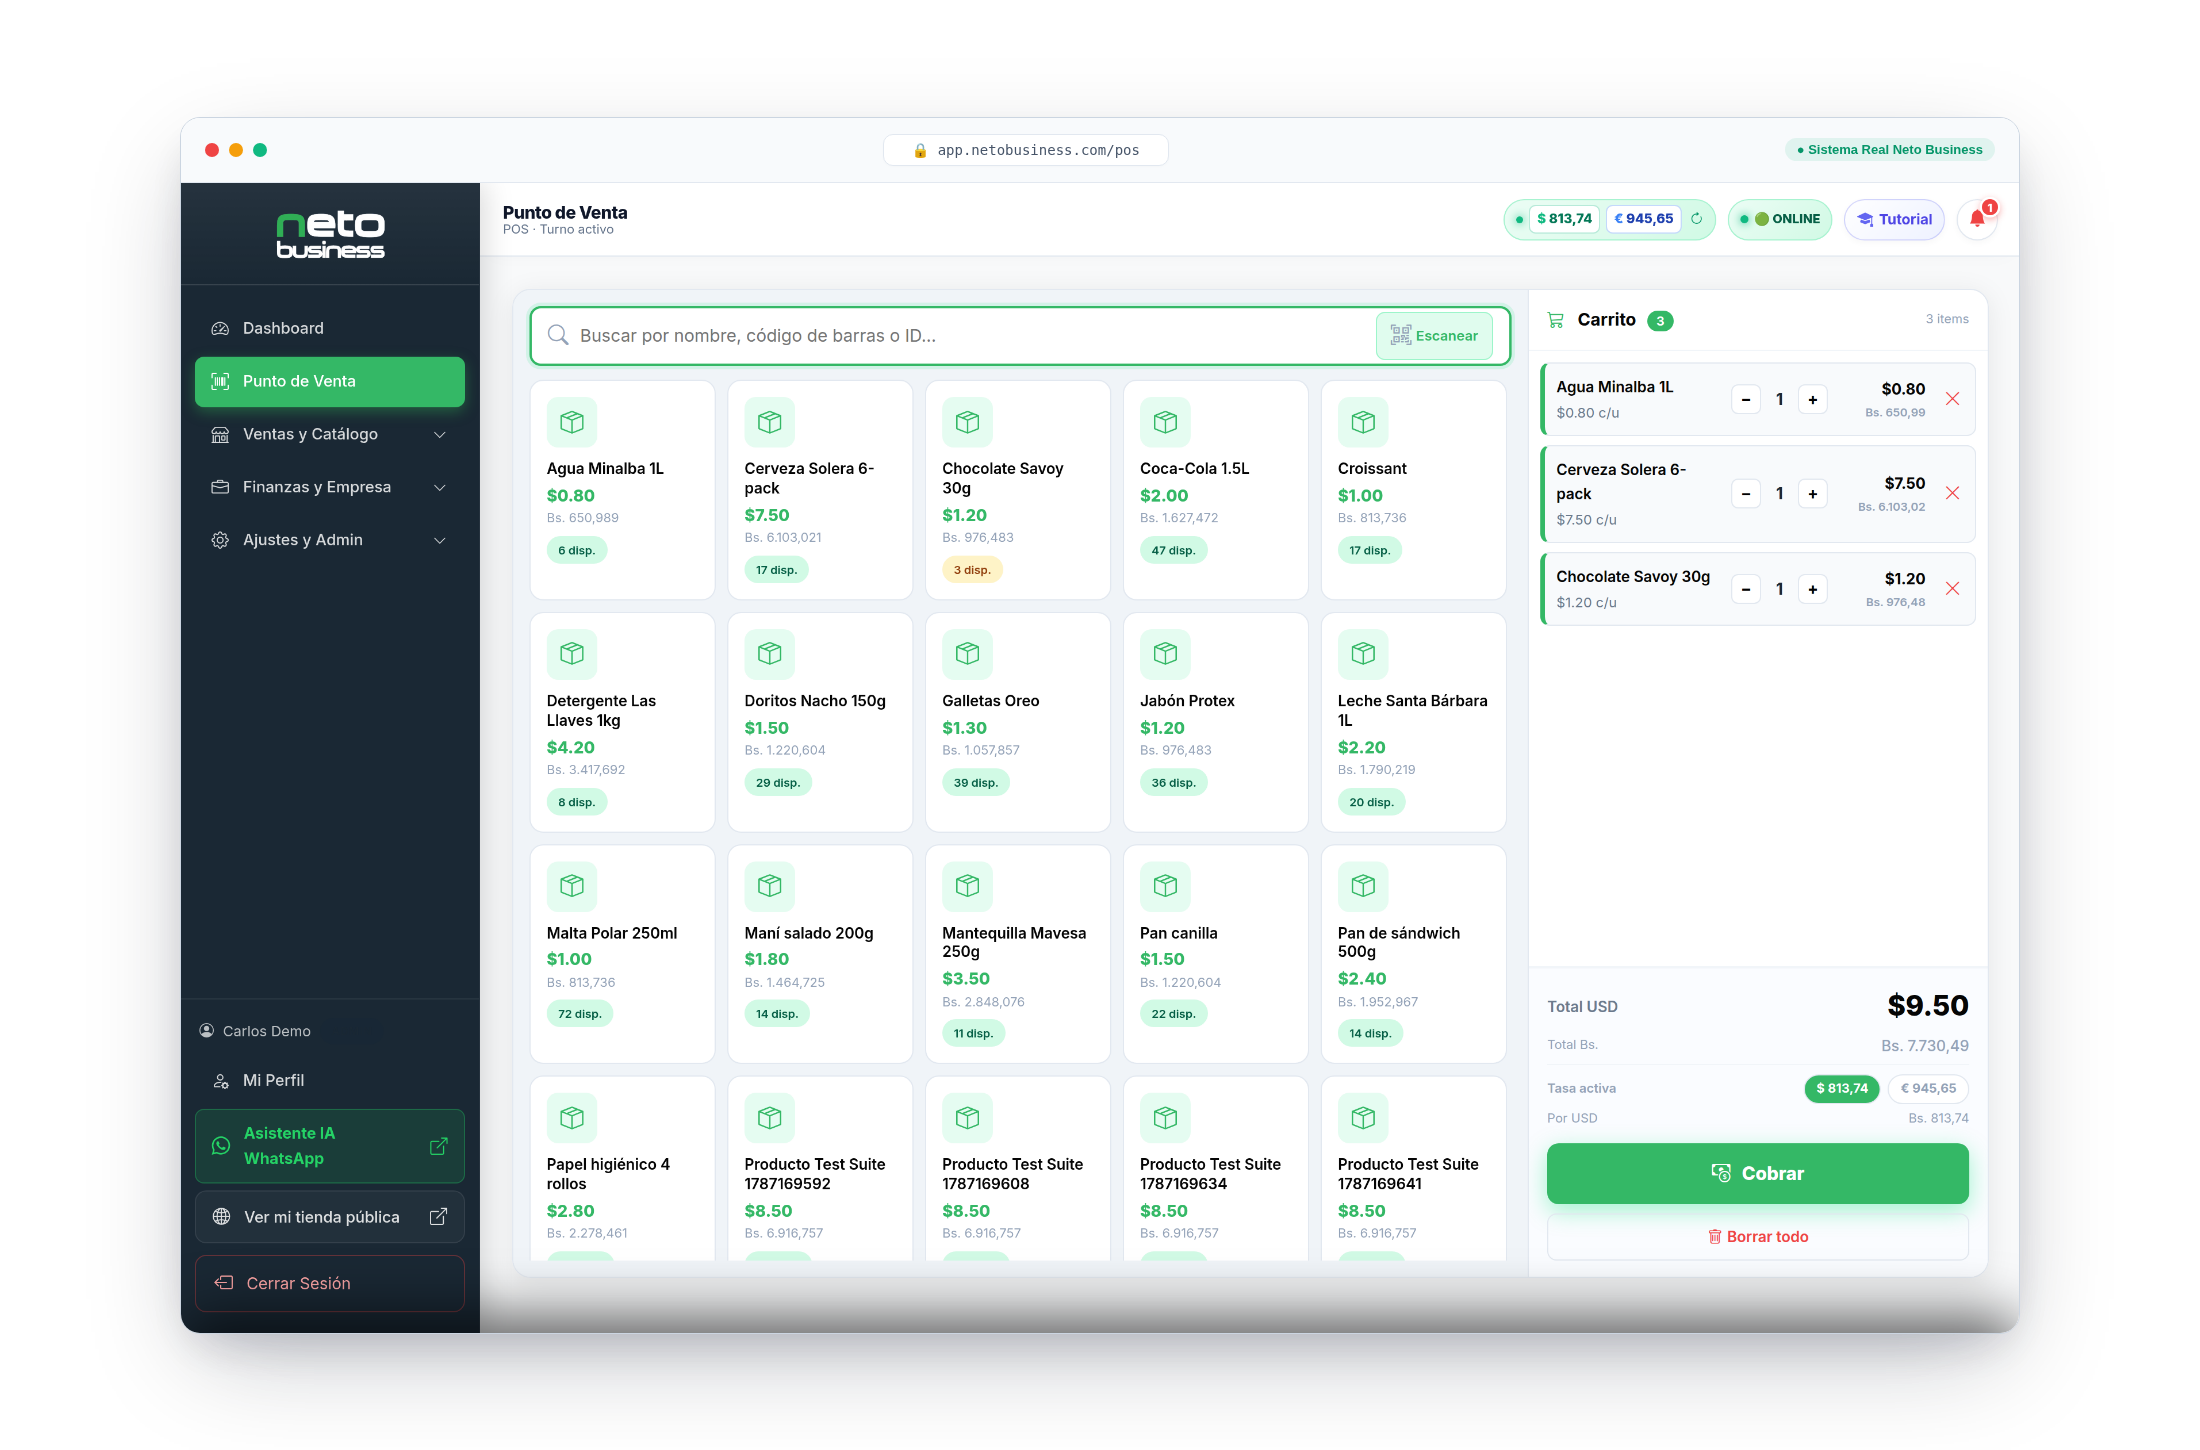This screenshot has width=2200, height=1450.
Task: Open the Tutorial button
Action: point(1894,219)
